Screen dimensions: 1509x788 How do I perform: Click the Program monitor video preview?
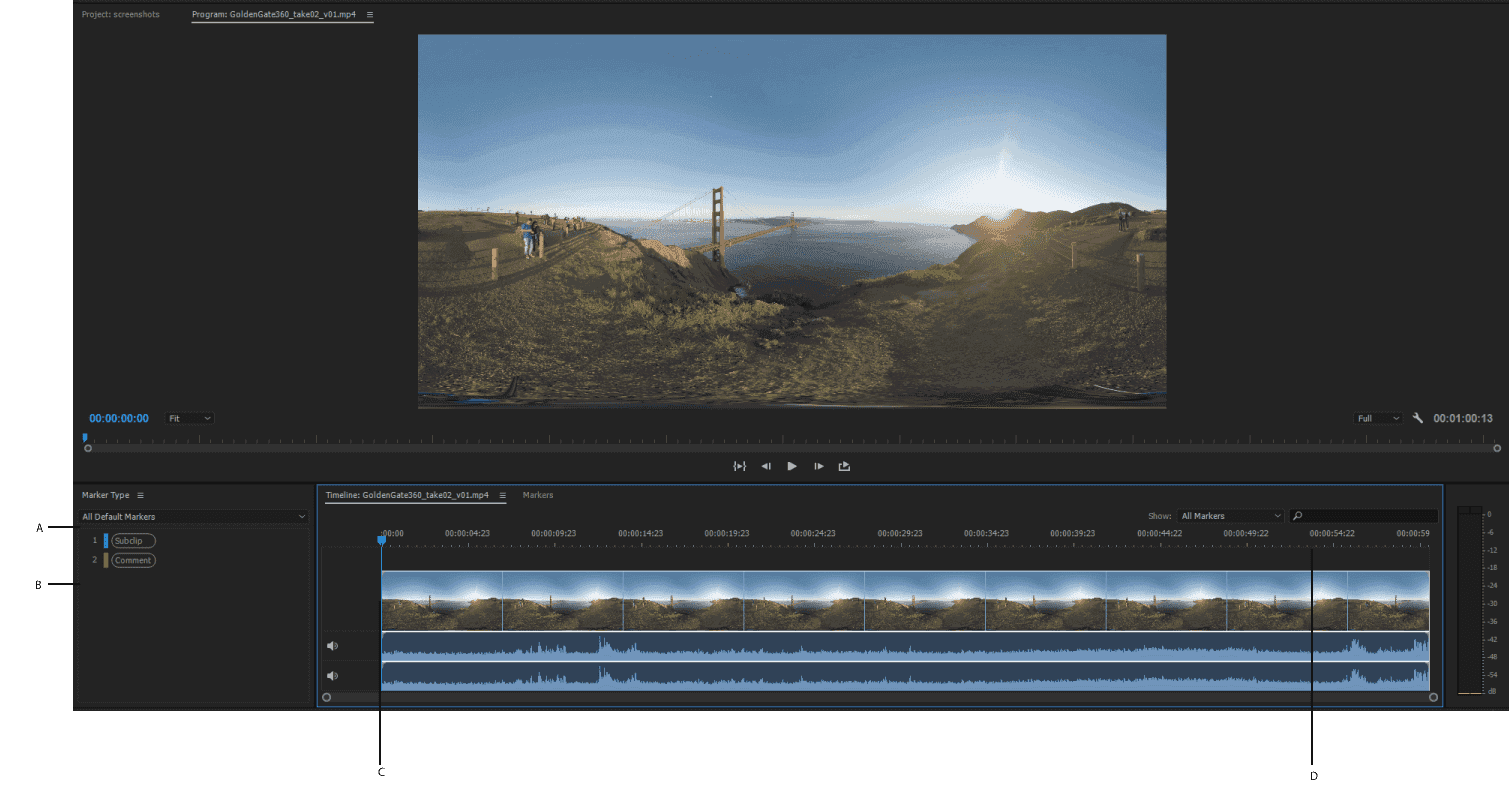[792, 221]
